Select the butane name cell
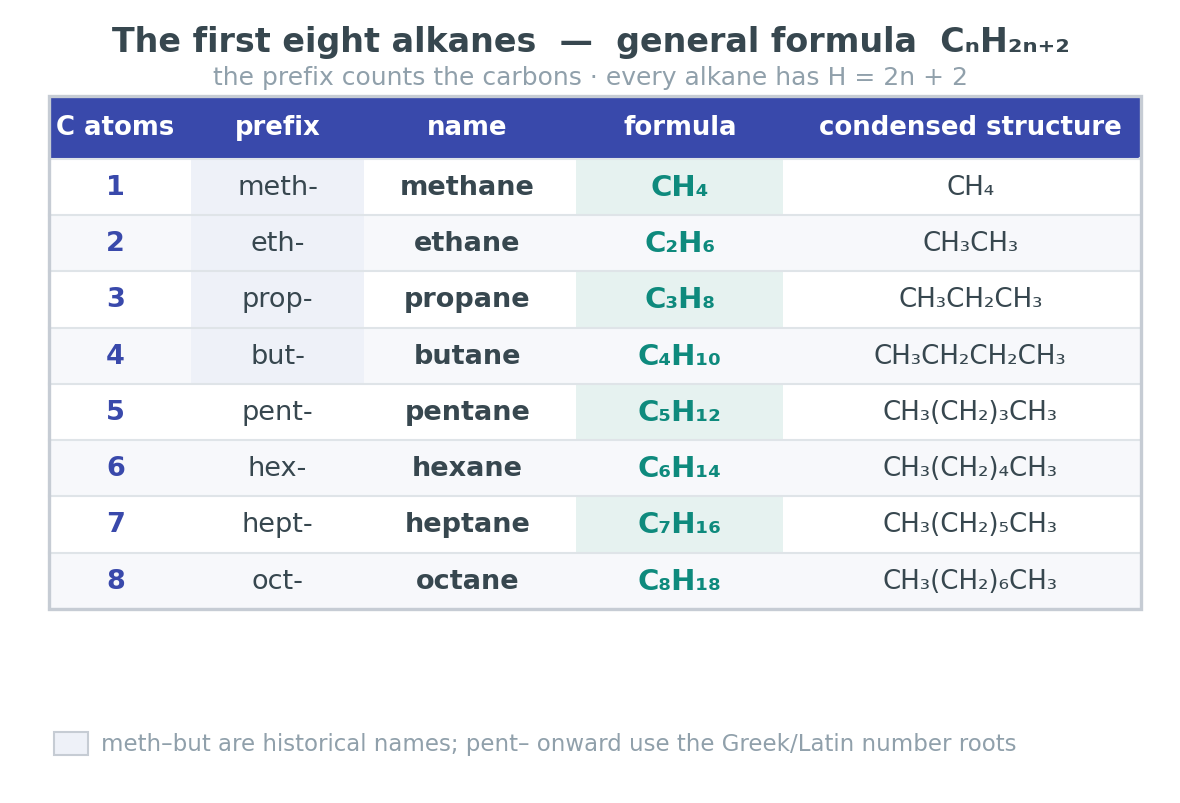 467,355
